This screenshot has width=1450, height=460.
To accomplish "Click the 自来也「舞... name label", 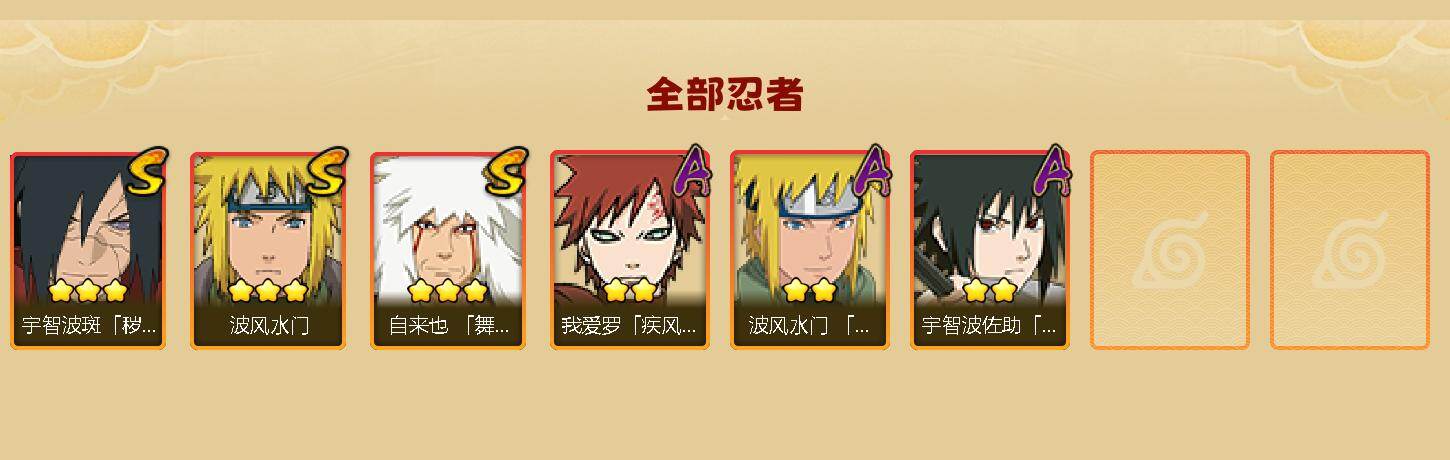I will point(449,326).
